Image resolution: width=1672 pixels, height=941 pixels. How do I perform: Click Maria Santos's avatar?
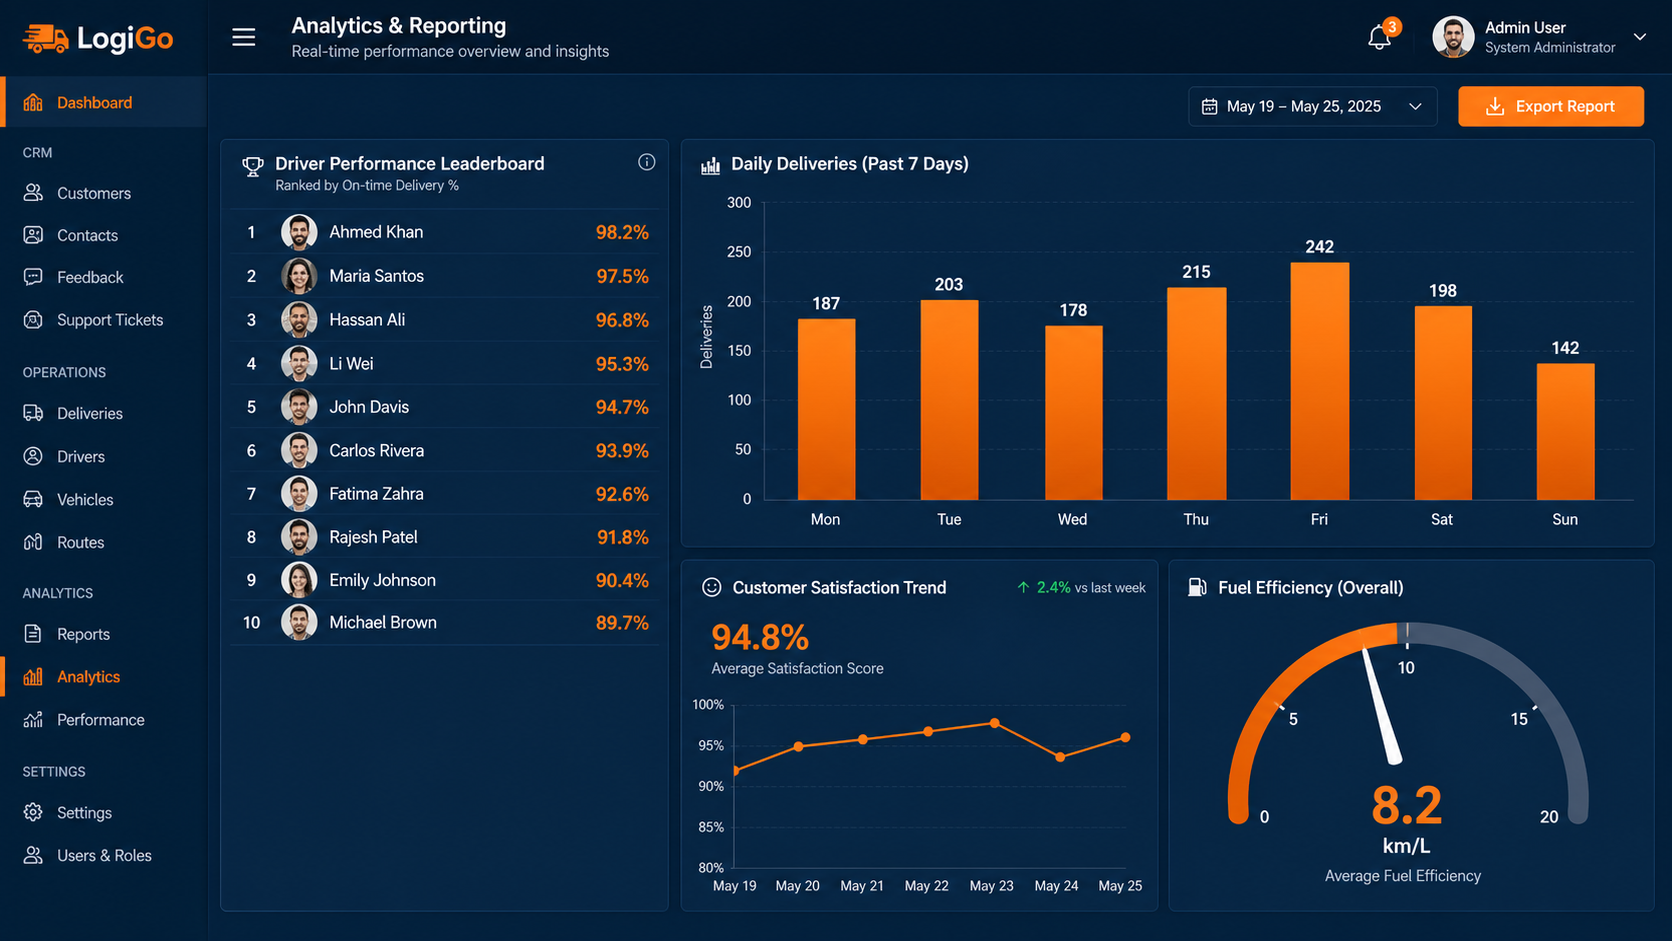pos(299,276)
